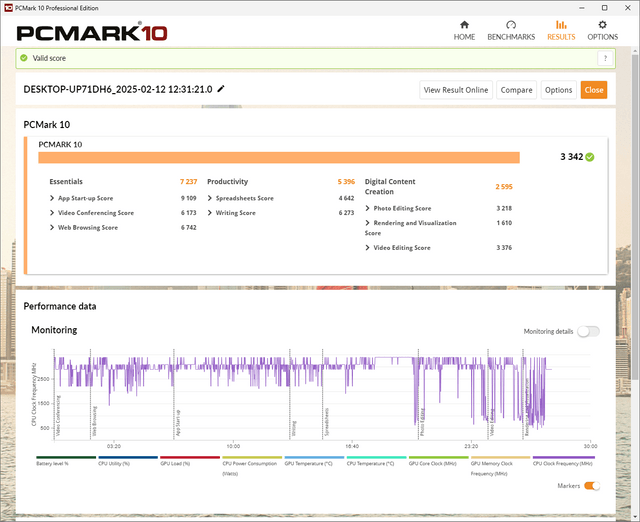Click the help question mark in Valid score bar
Viewport: 640px width, 522px height.
click(605, 58)
